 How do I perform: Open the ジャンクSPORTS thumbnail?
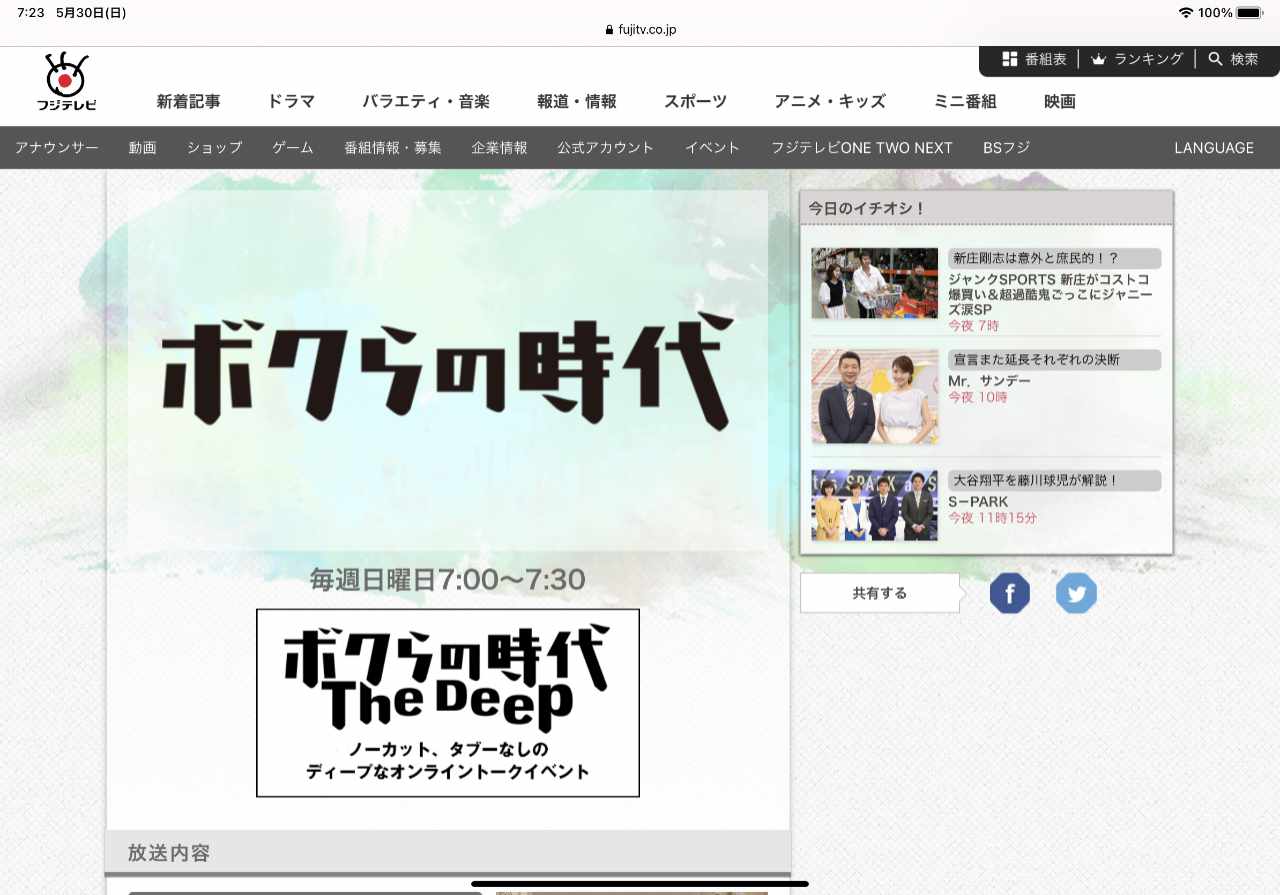pyautogui.click(x=875, y=283)
